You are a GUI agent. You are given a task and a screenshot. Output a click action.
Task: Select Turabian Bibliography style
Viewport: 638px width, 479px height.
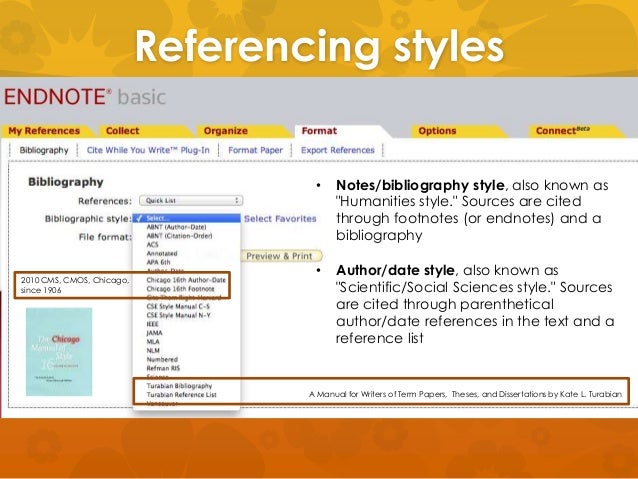[x=179, y=386]
